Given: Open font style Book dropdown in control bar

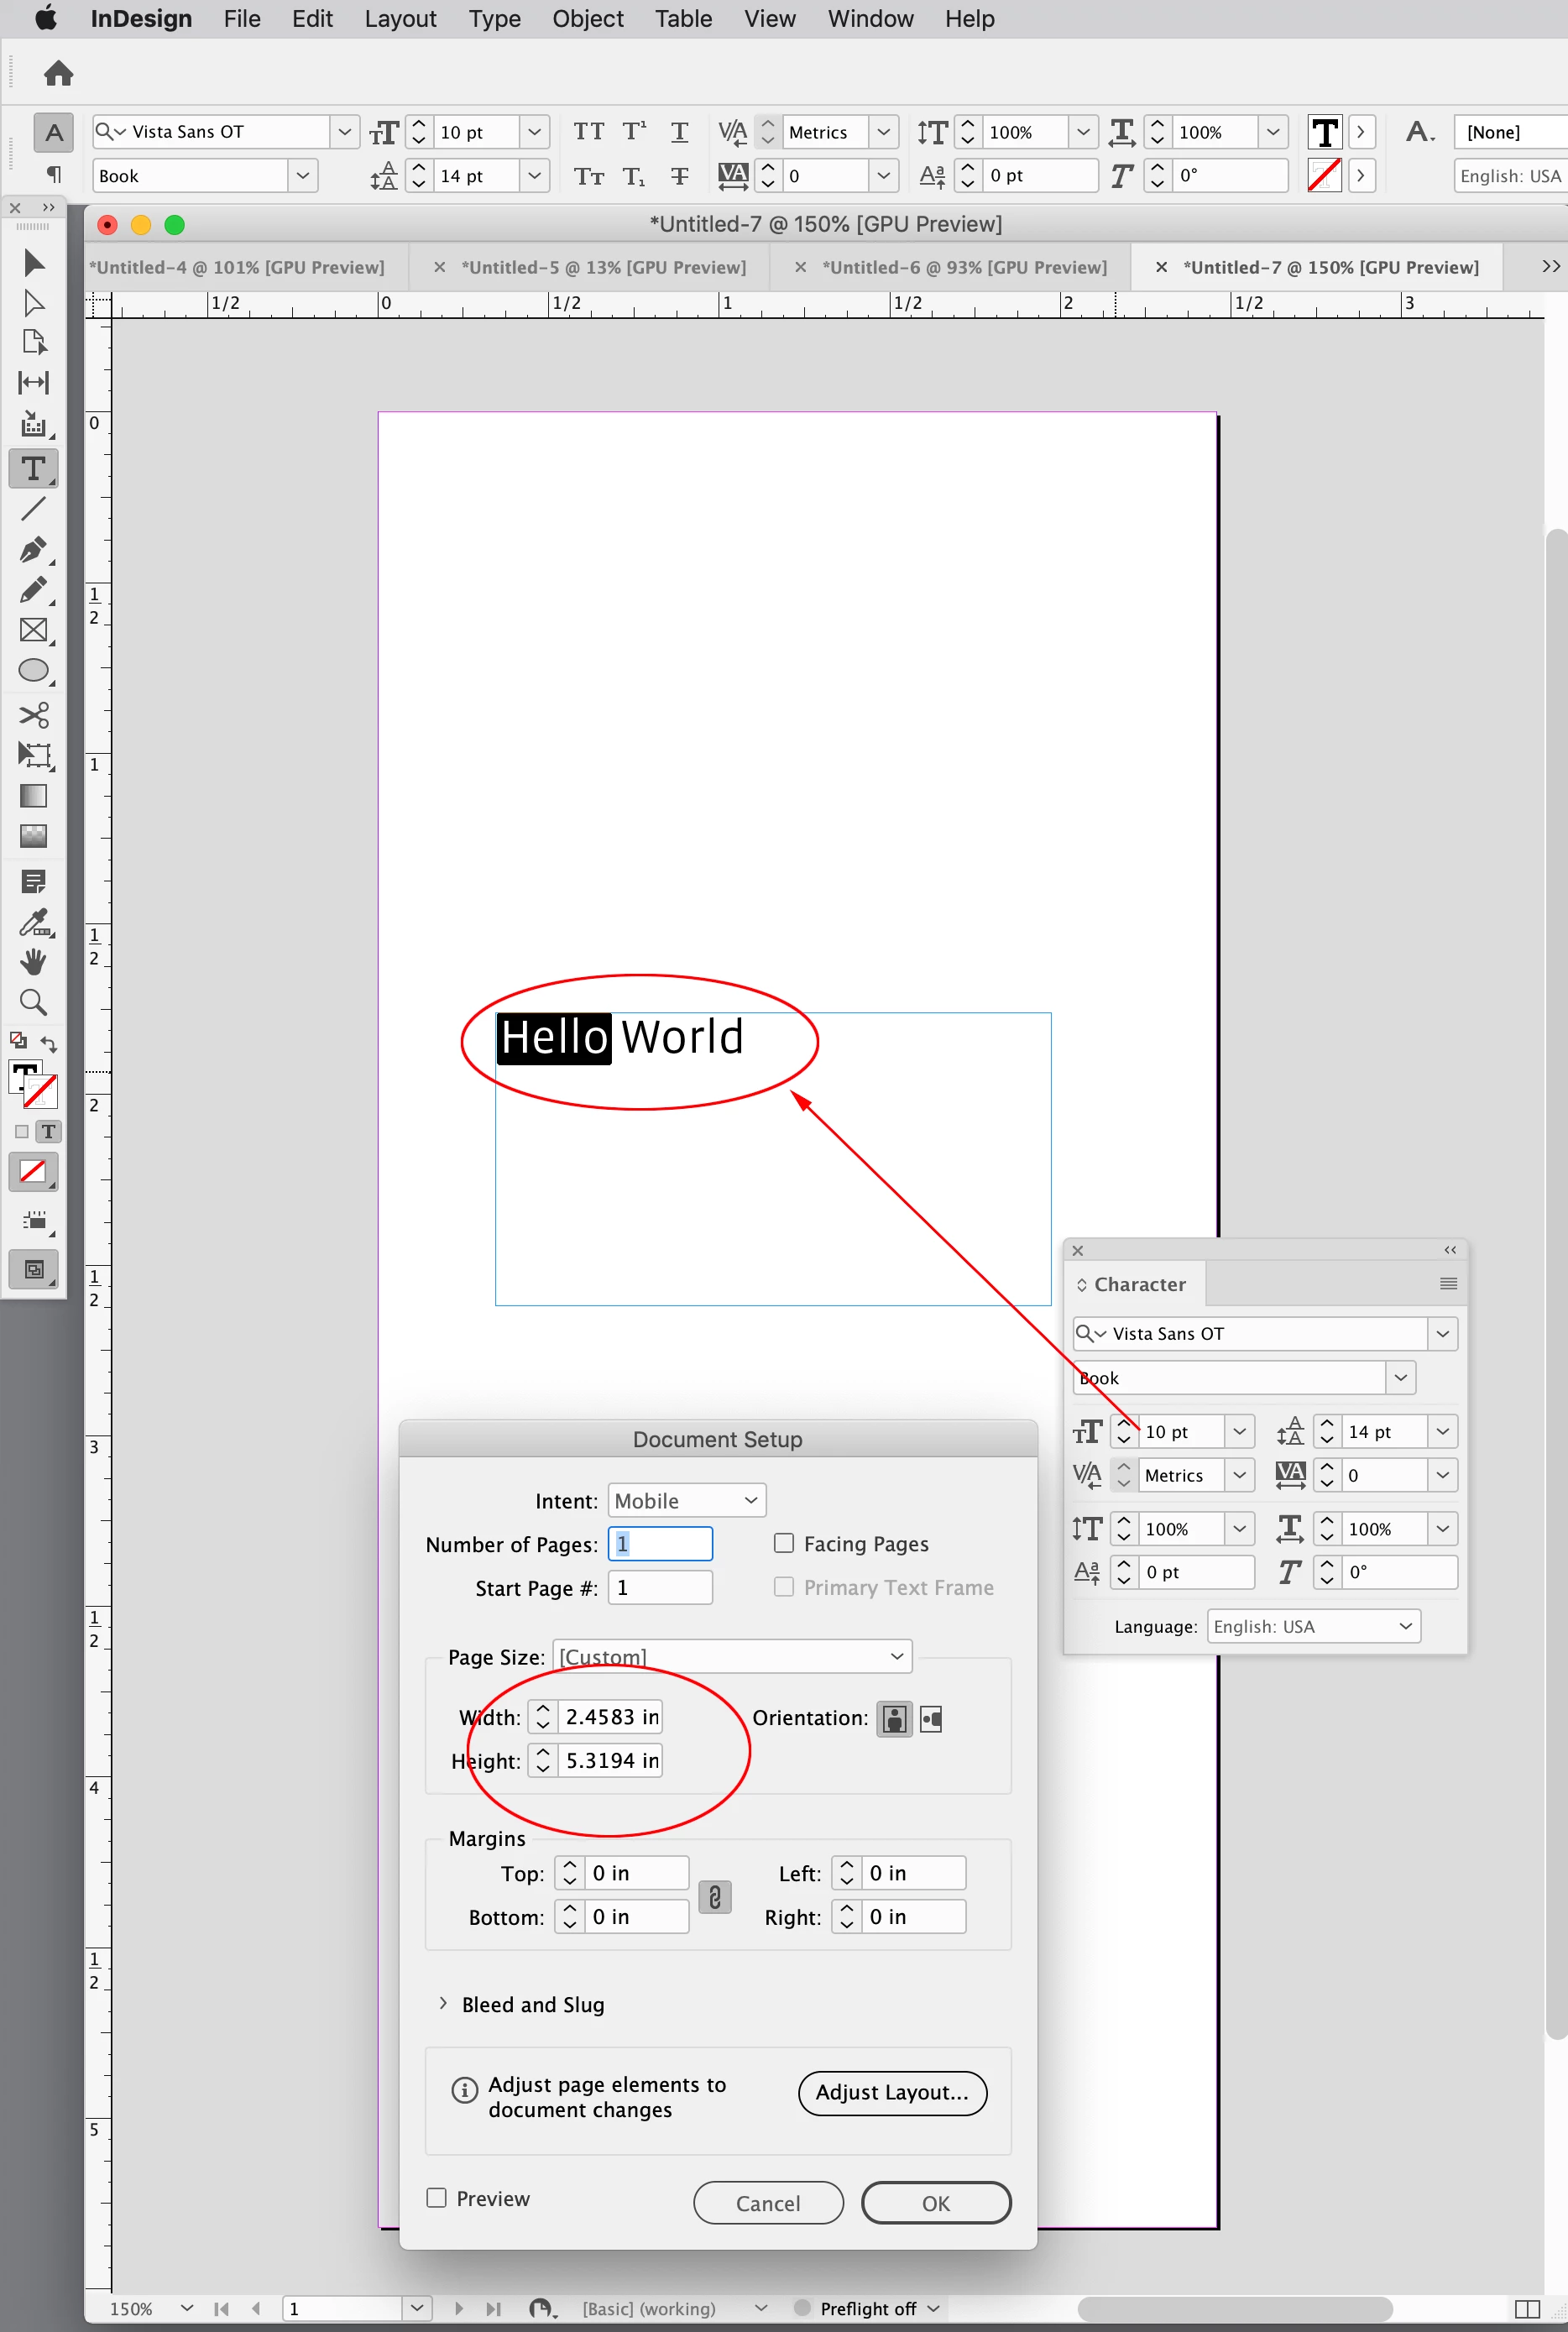Looking at the screenshot, I should click(x=303, y=176).
